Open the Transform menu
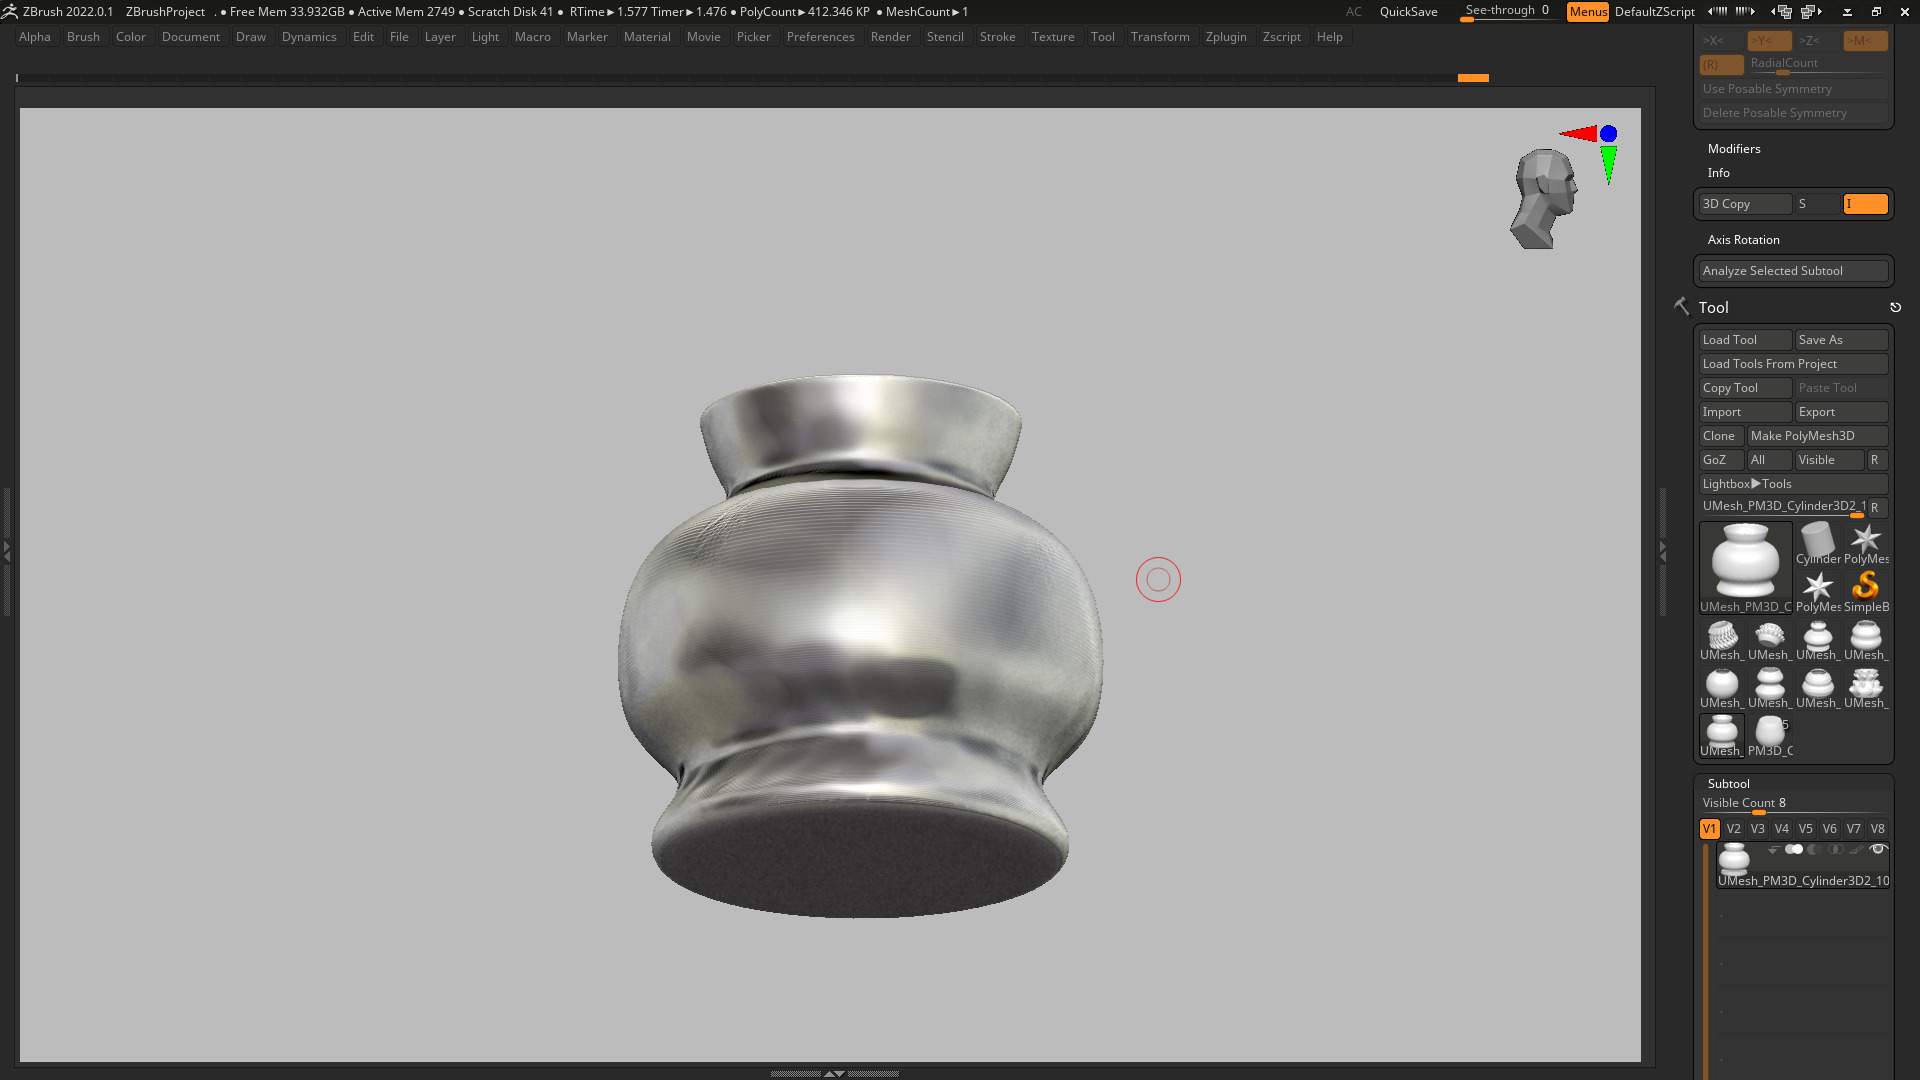Viewport: 1920px width, 1080px height. click(x=1160, y=37)
